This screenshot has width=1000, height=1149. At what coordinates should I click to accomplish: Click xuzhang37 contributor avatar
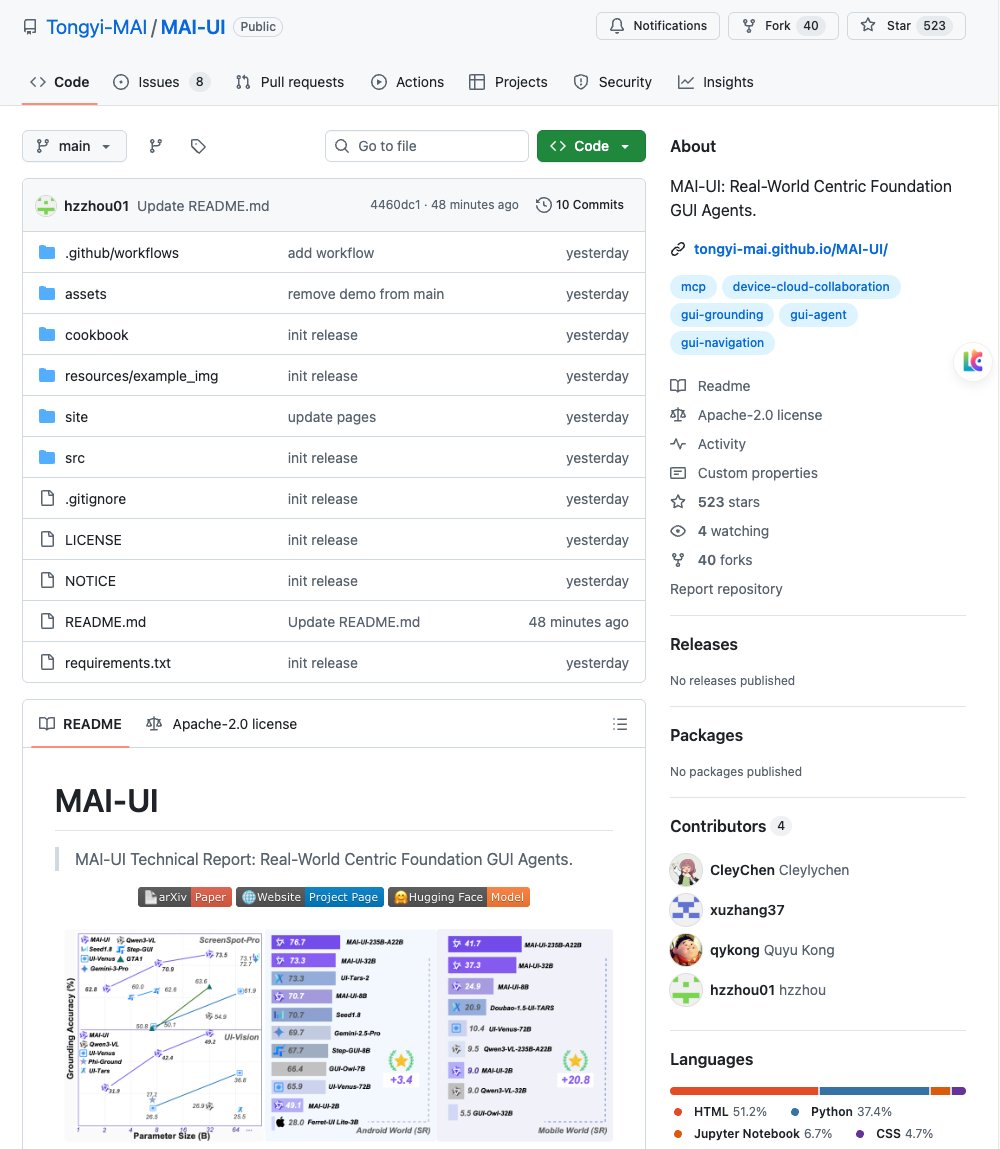(686, 910)
